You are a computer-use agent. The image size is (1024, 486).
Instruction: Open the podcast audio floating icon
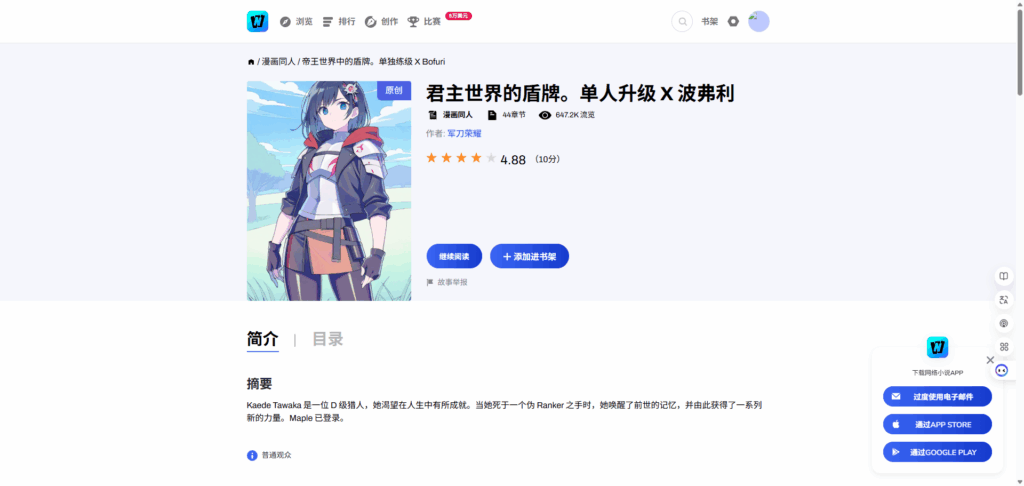1004,323
